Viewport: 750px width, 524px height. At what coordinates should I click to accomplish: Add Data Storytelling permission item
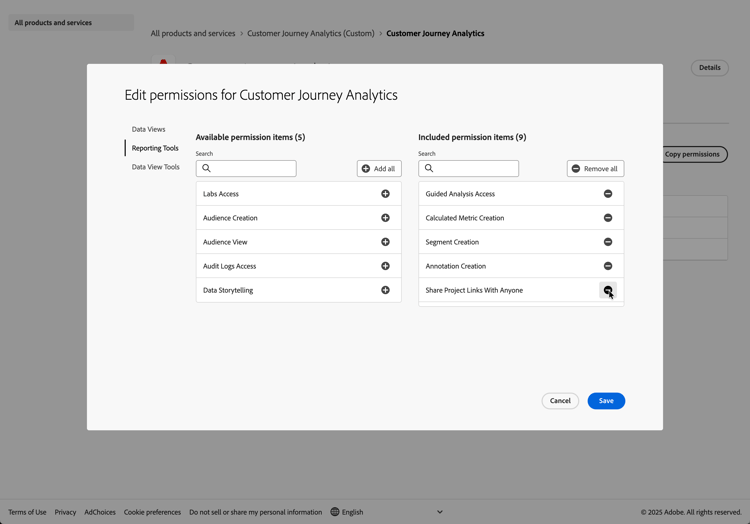point(385,290)
